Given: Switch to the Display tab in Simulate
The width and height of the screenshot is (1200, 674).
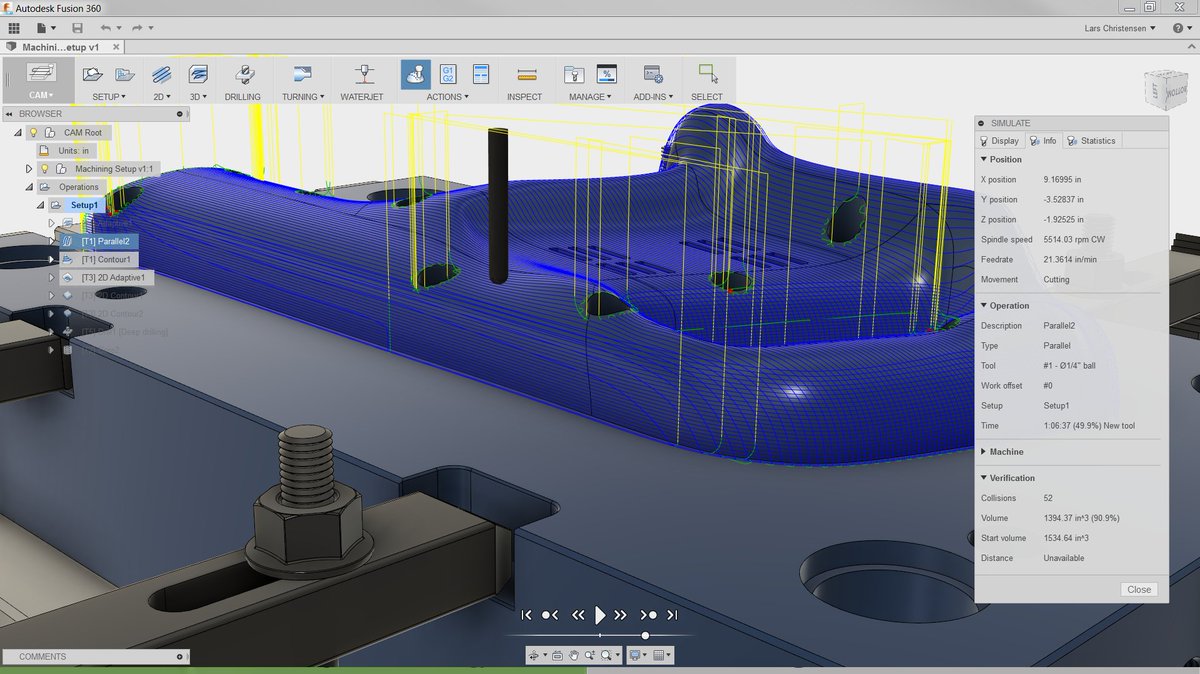Looking at the screenshot, I should pos(999,141).
